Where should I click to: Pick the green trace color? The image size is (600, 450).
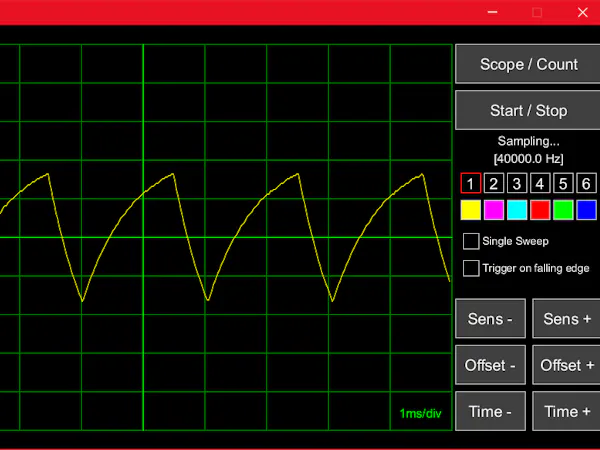[563, 210]
